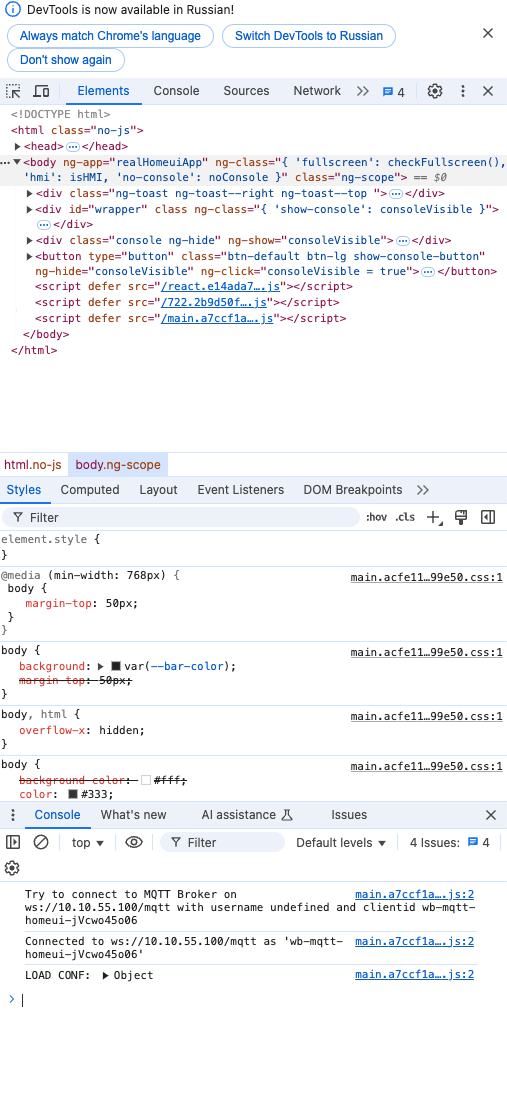Screen dimensions: 507x1114
Task: Collapse the body element node
Action: tap(17, 162)
